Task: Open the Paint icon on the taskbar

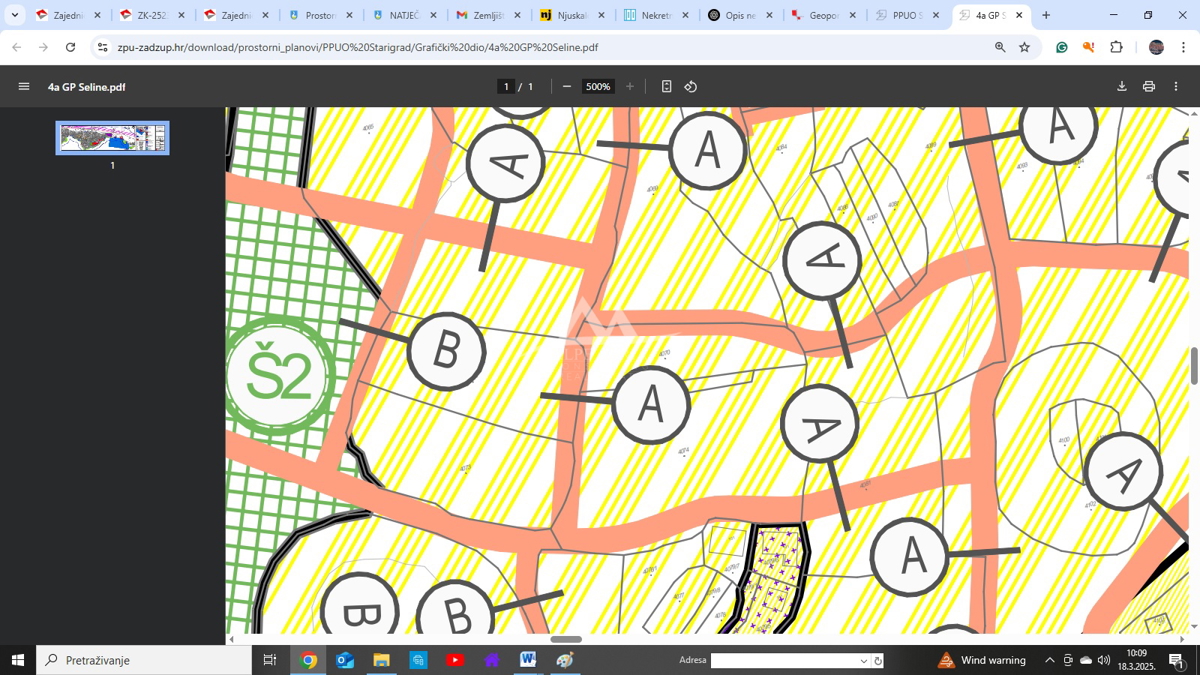Action: click(565, 660)
